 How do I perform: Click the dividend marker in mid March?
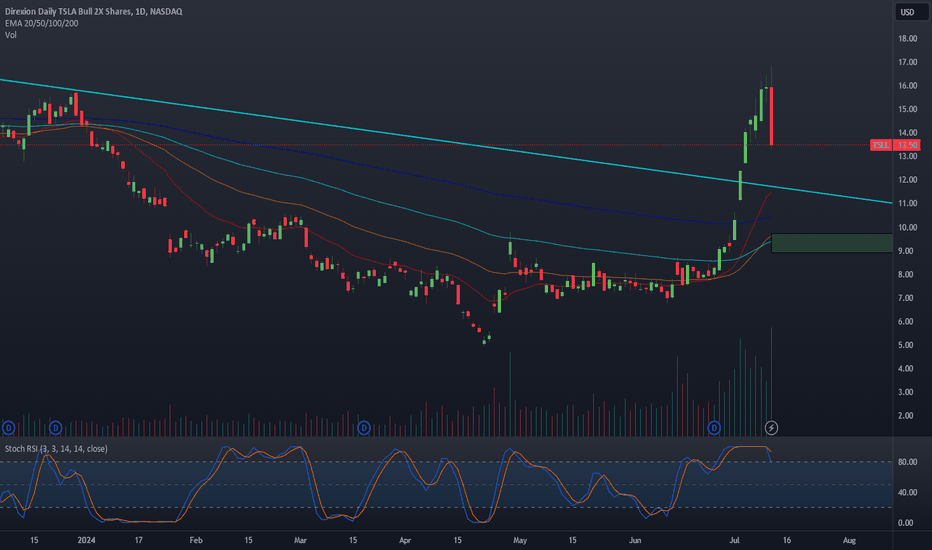click(364, 428)
